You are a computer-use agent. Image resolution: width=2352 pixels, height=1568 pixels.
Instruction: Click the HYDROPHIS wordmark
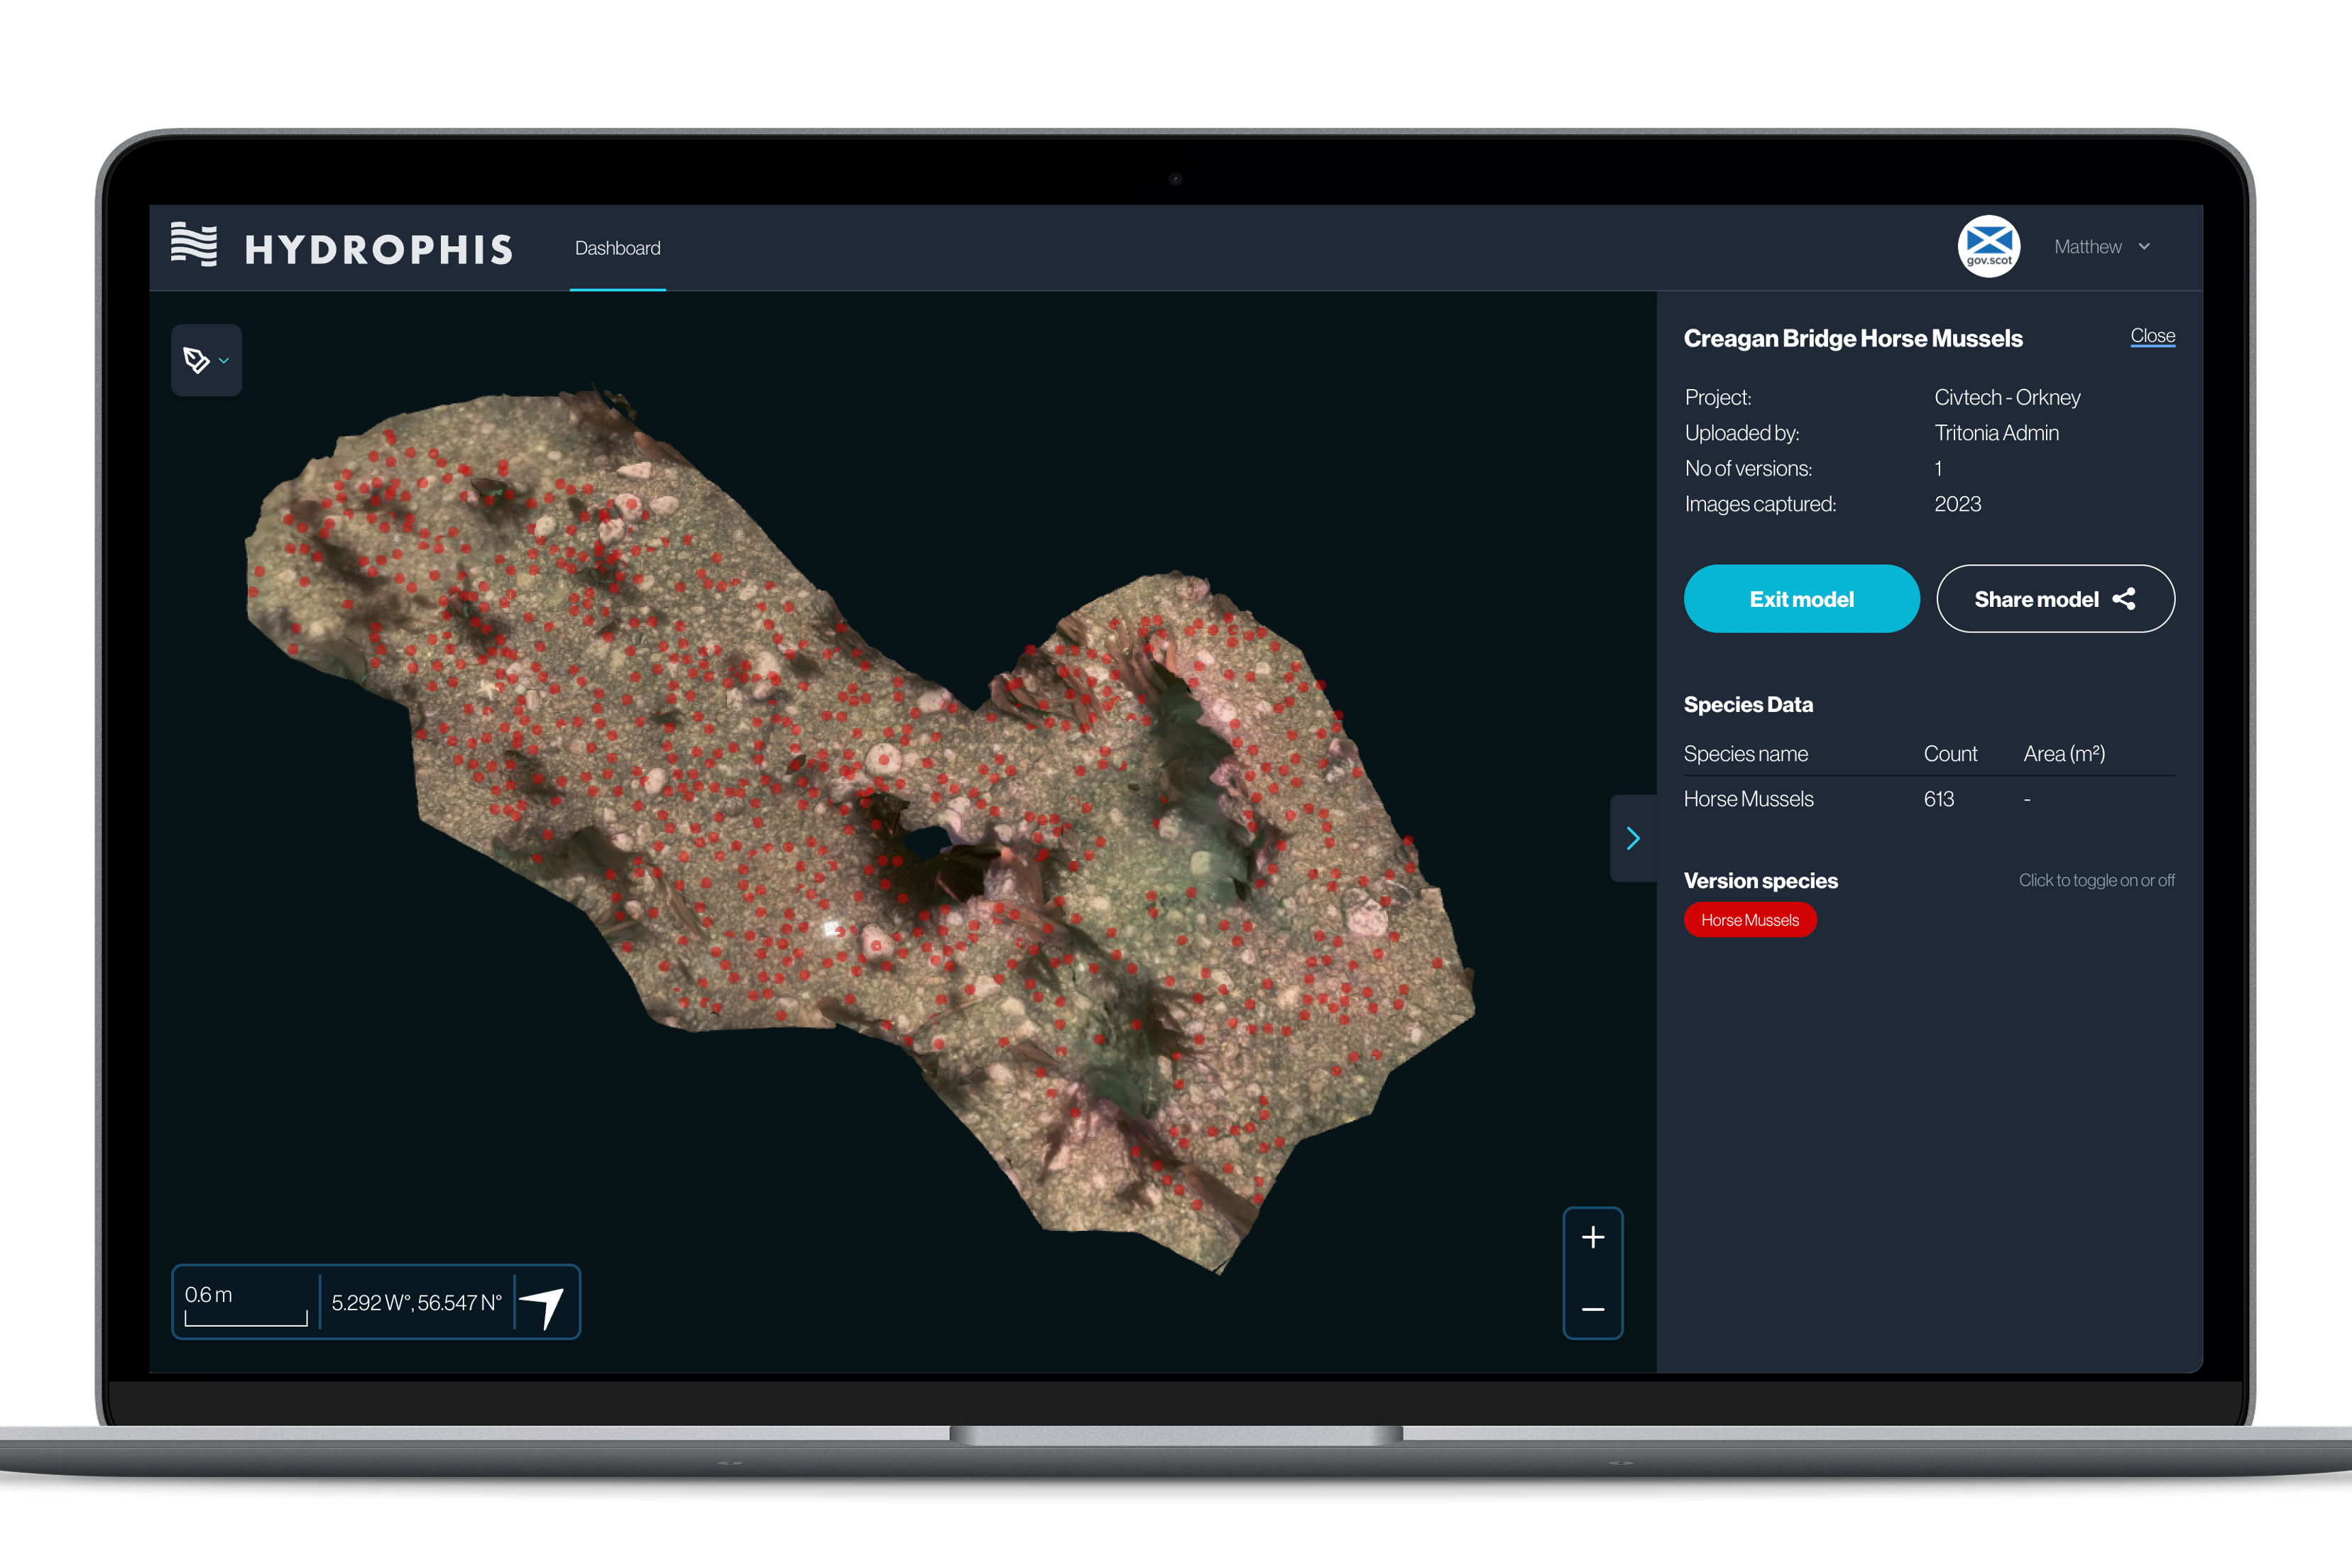click(x=379, y=249)
